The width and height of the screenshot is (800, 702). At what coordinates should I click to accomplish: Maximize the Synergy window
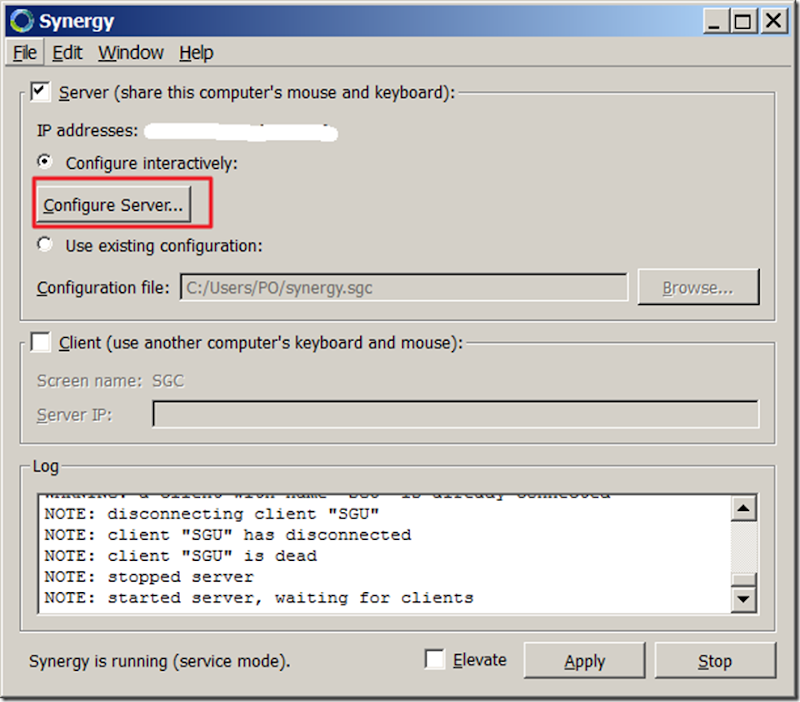click(x=743, y=21)
